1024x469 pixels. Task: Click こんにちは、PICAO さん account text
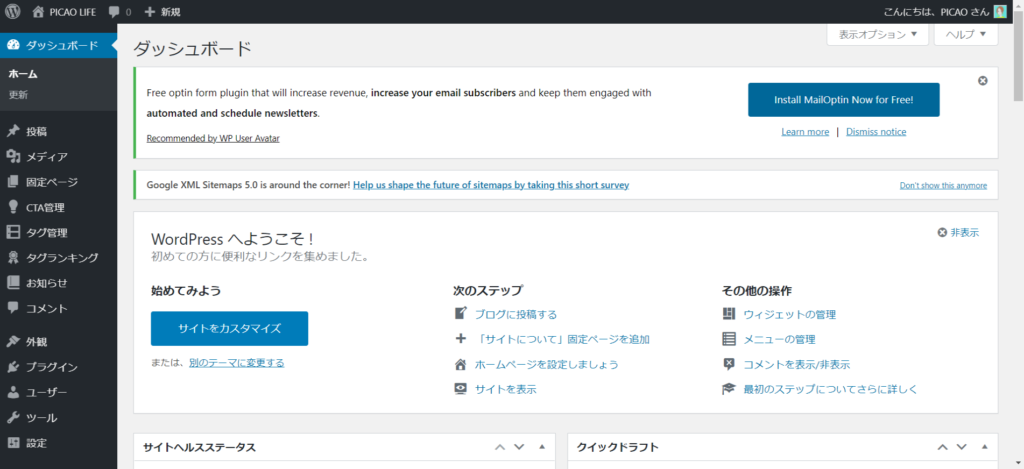[x=936, y=12]
